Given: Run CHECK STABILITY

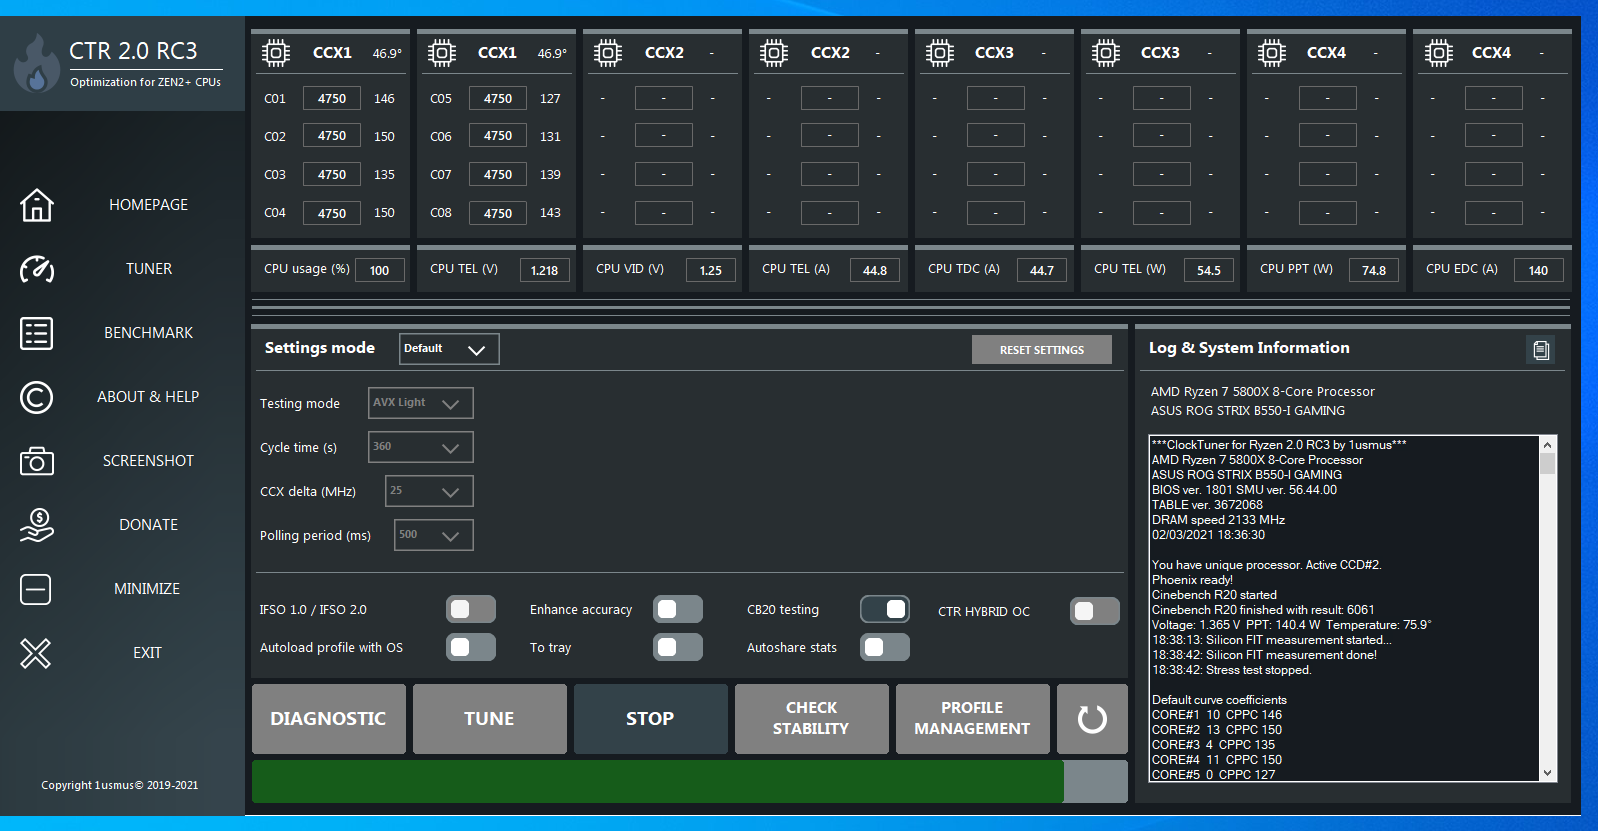Looking at the screenshot, I should [812, 719].
